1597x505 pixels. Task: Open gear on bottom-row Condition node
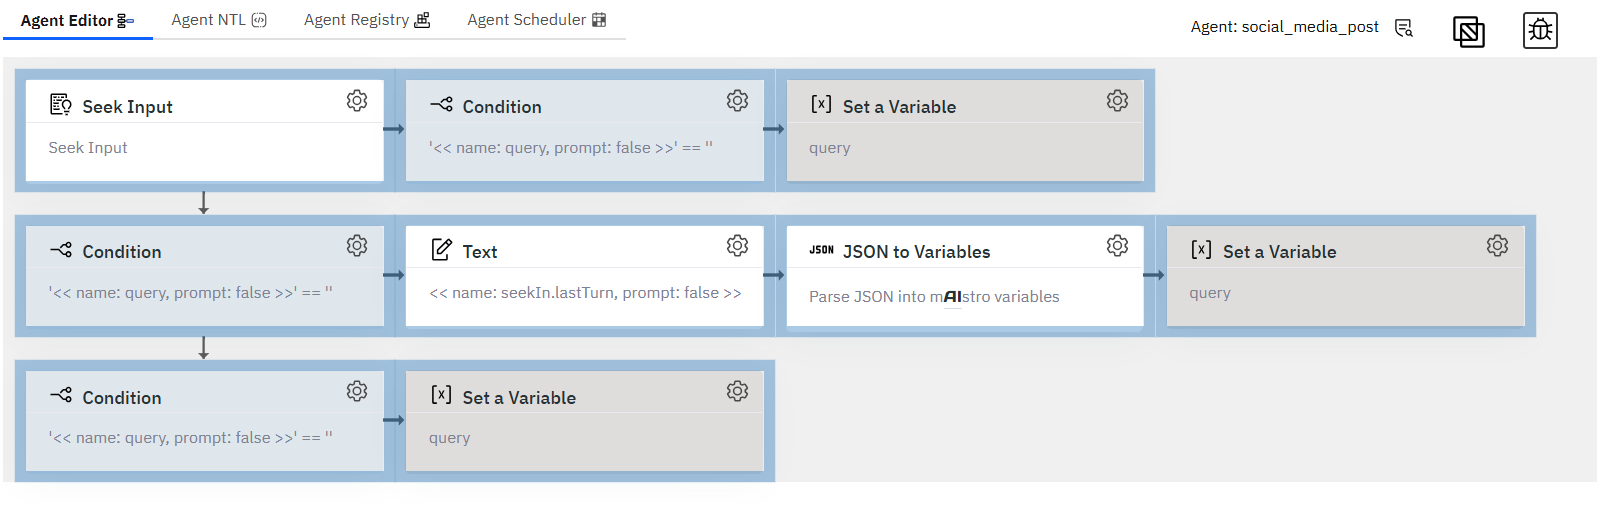point(357,391)
